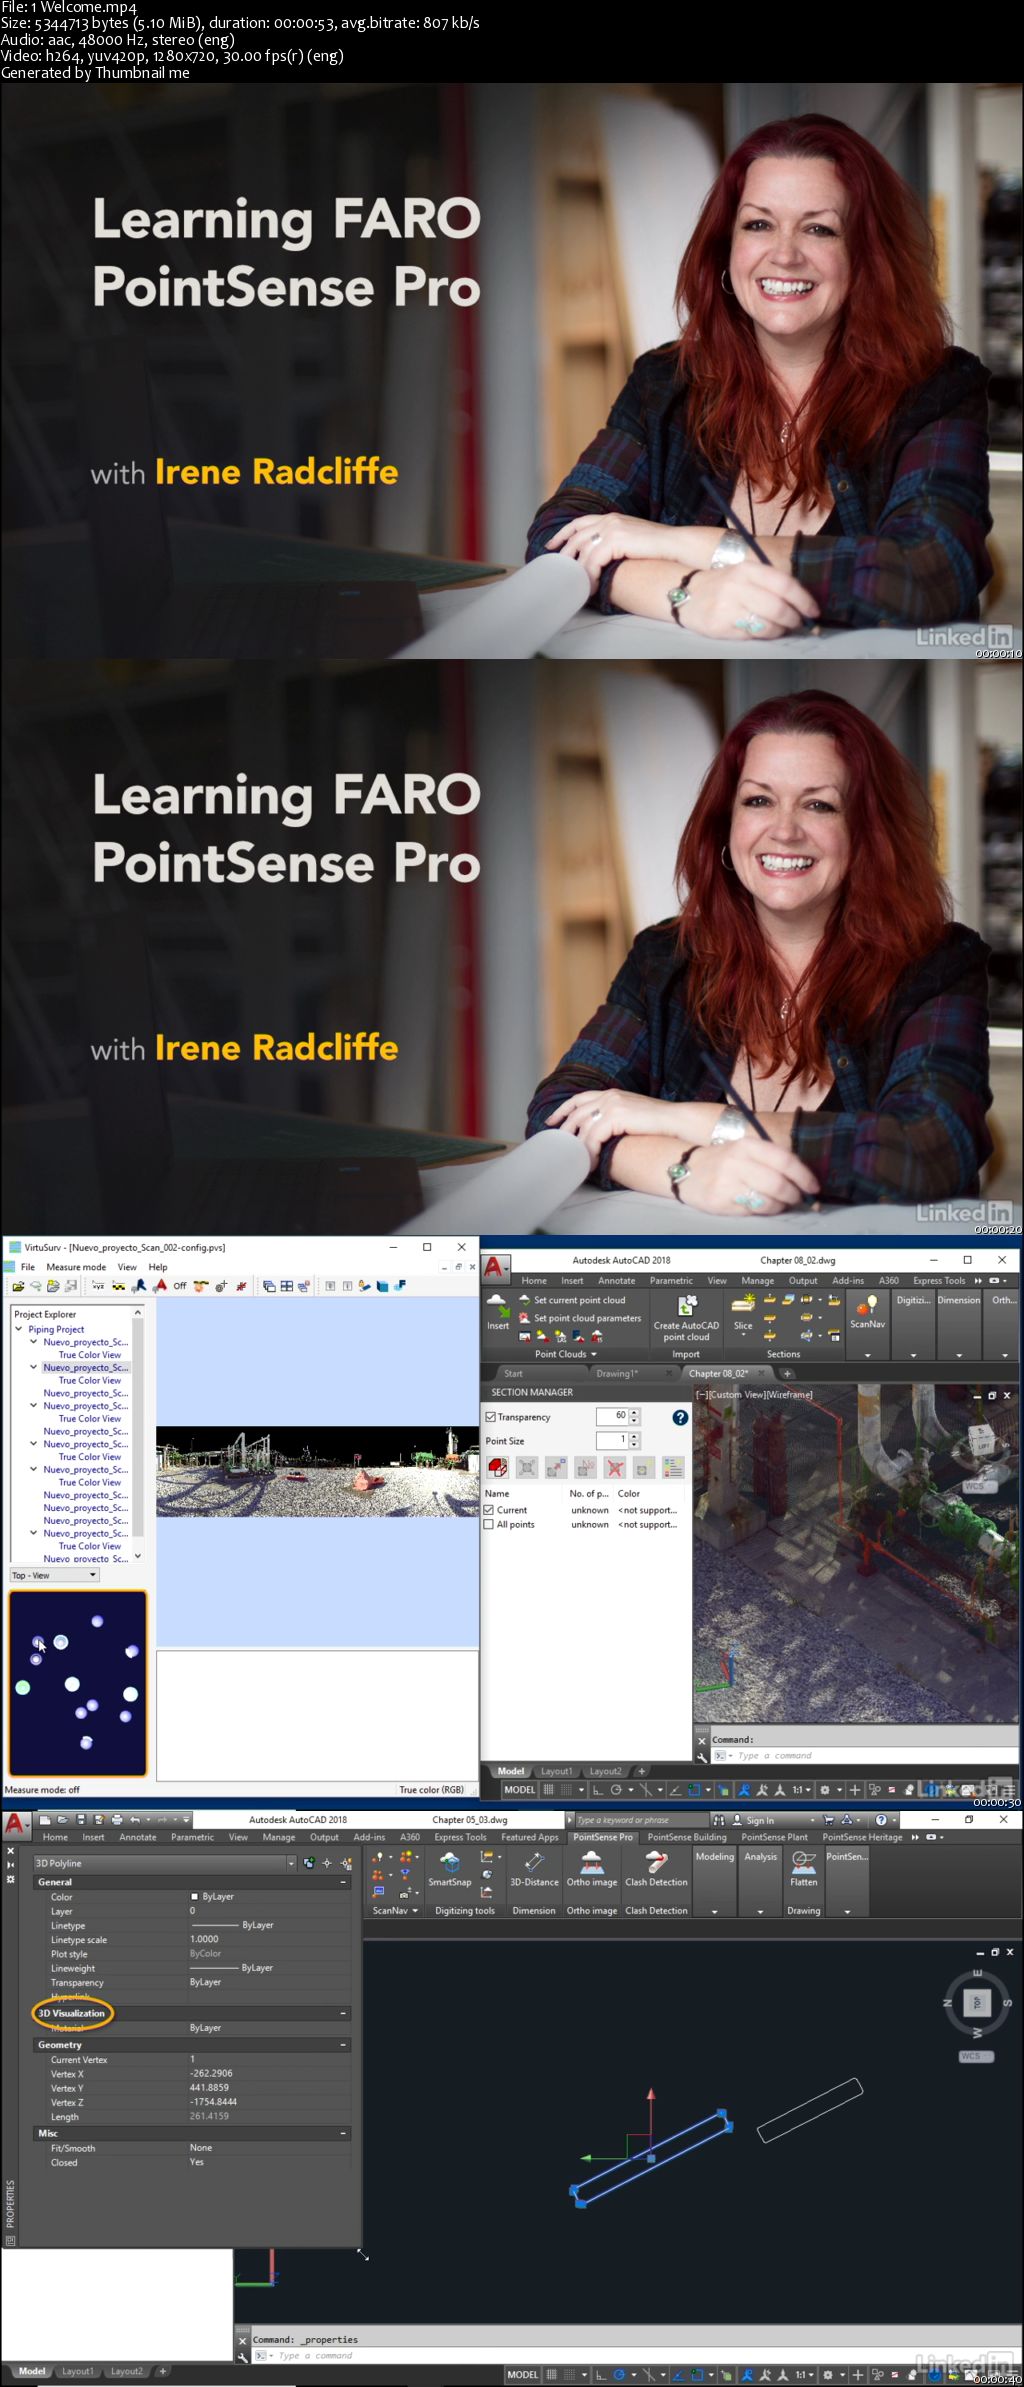Click the xyz coordinates icon in VirtuSurv
The height and width of the screenshot is (2387, 1024).
tap(98, 1286)
